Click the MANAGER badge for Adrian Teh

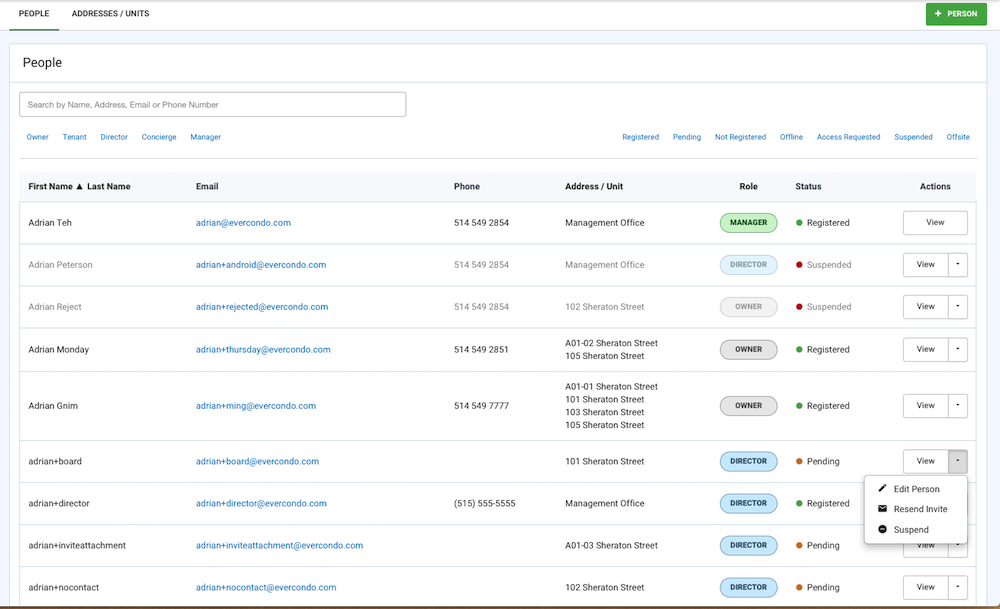(749, 223)
